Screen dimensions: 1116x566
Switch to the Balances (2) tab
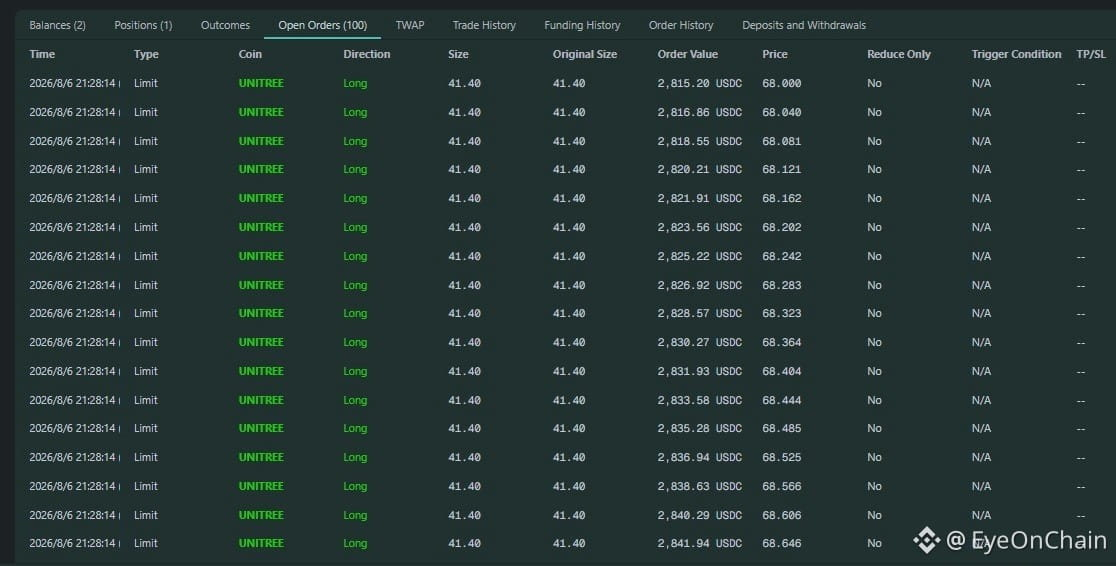pyautogui.click(x=58, y=25)
